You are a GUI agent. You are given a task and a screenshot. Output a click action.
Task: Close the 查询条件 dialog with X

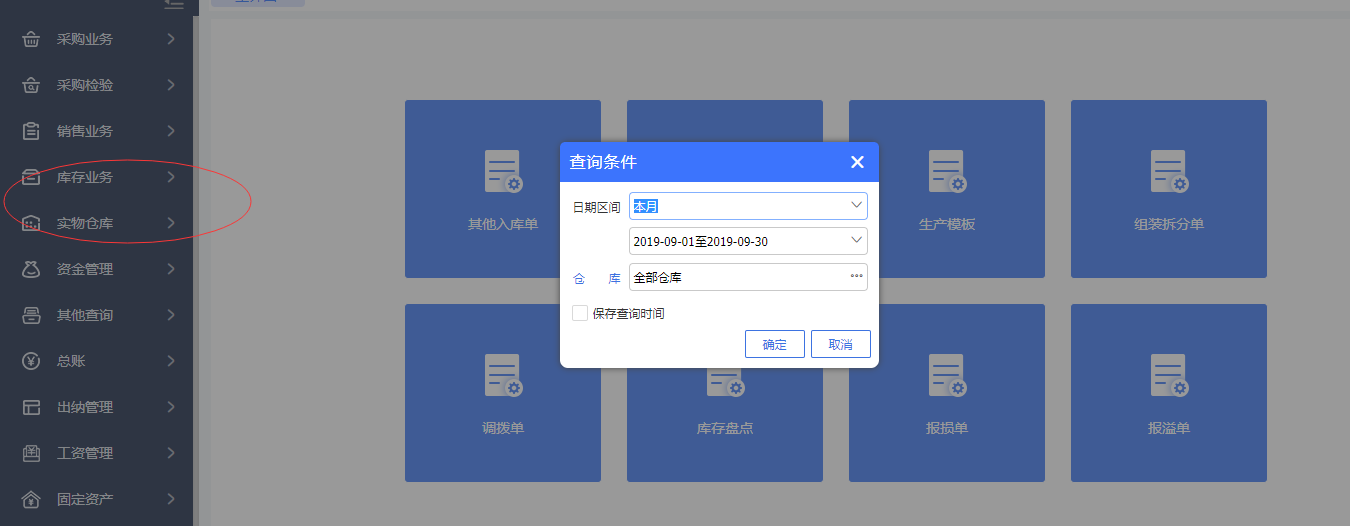click(x=857, y=162)
